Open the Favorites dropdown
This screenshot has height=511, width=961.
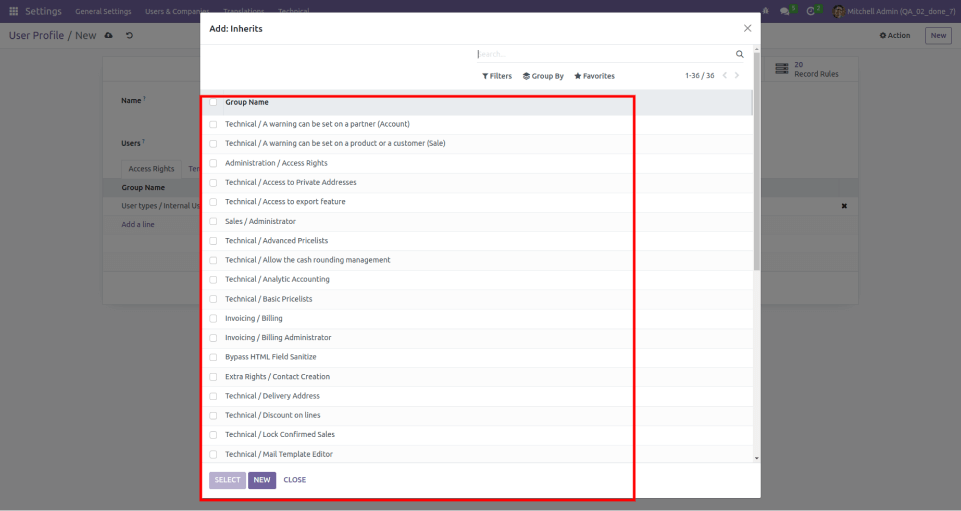(594, 76)
